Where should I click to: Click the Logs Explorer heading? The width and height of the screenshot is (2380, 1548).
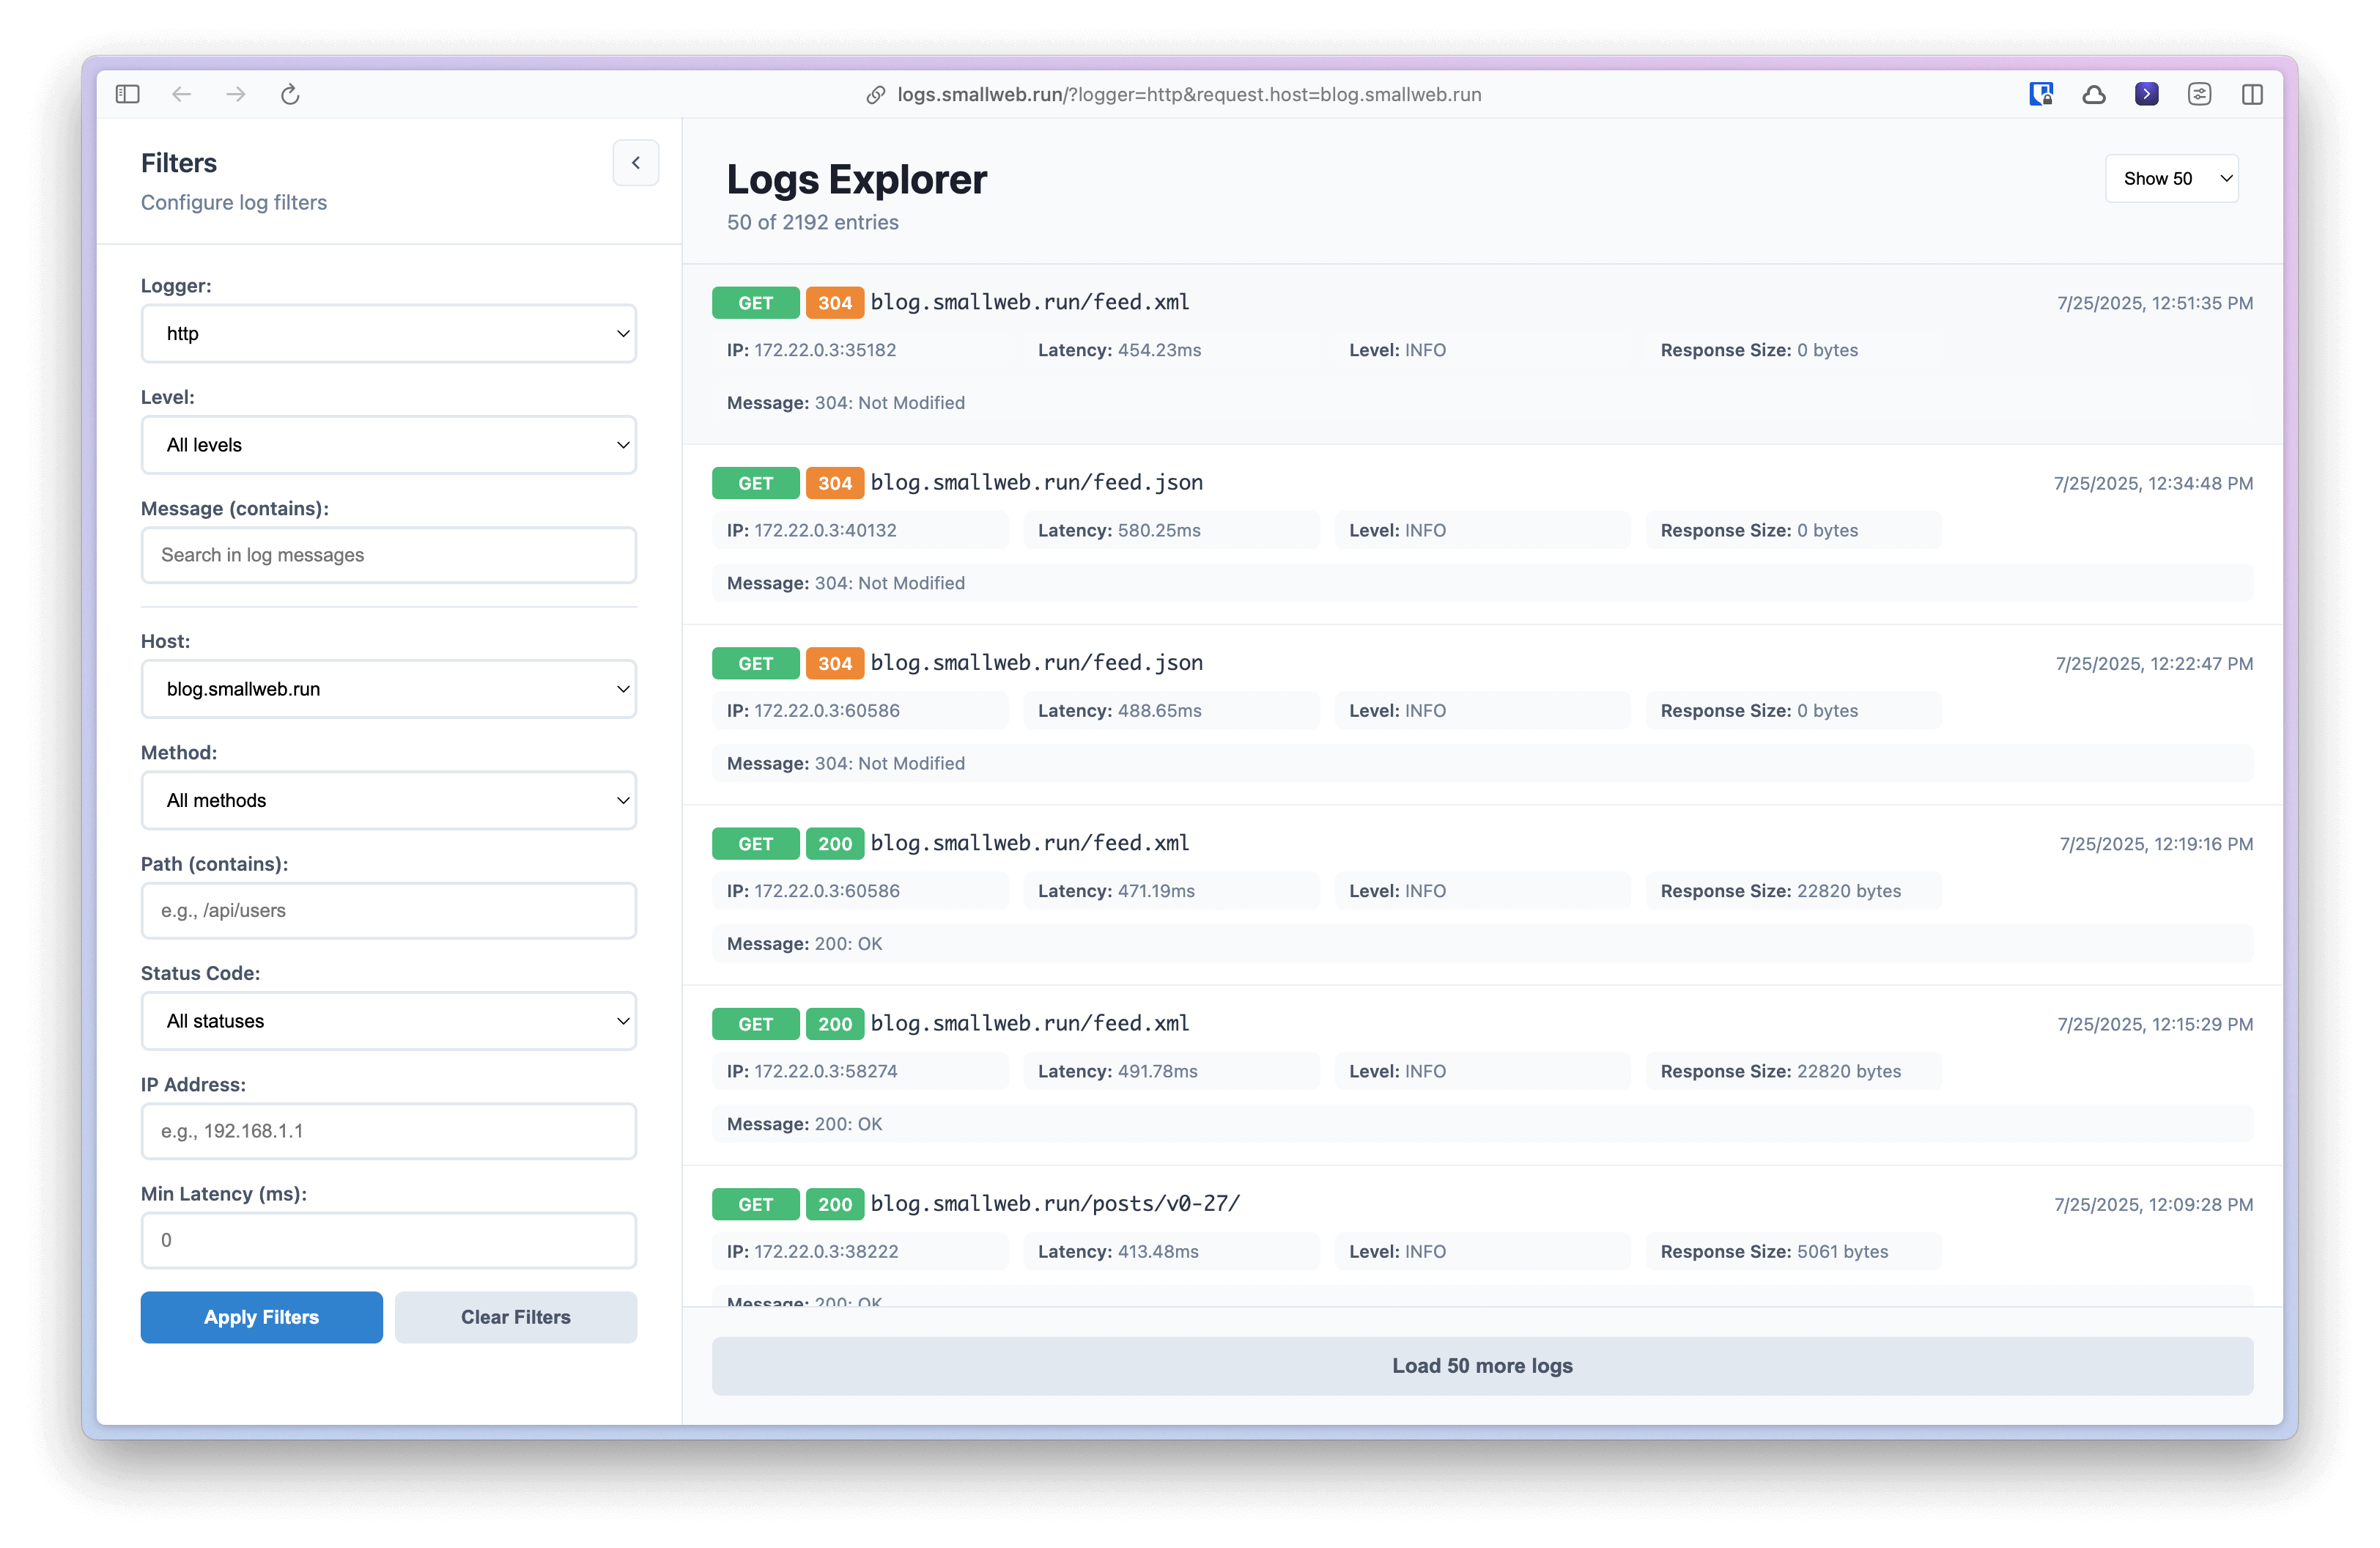[856, 179]
